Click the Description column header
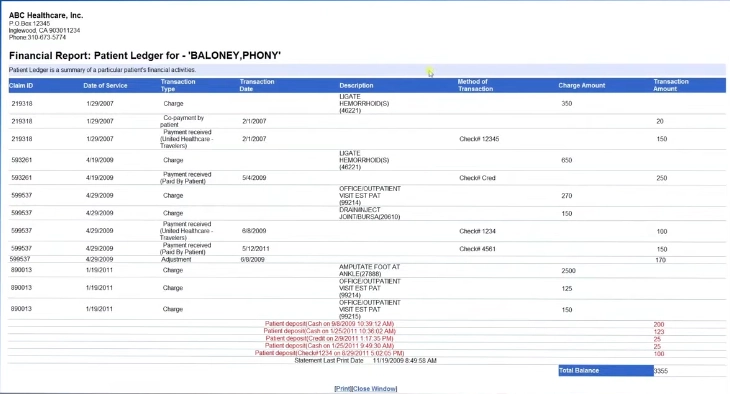This screenshot has width=730, height=394. click(356, 86)
